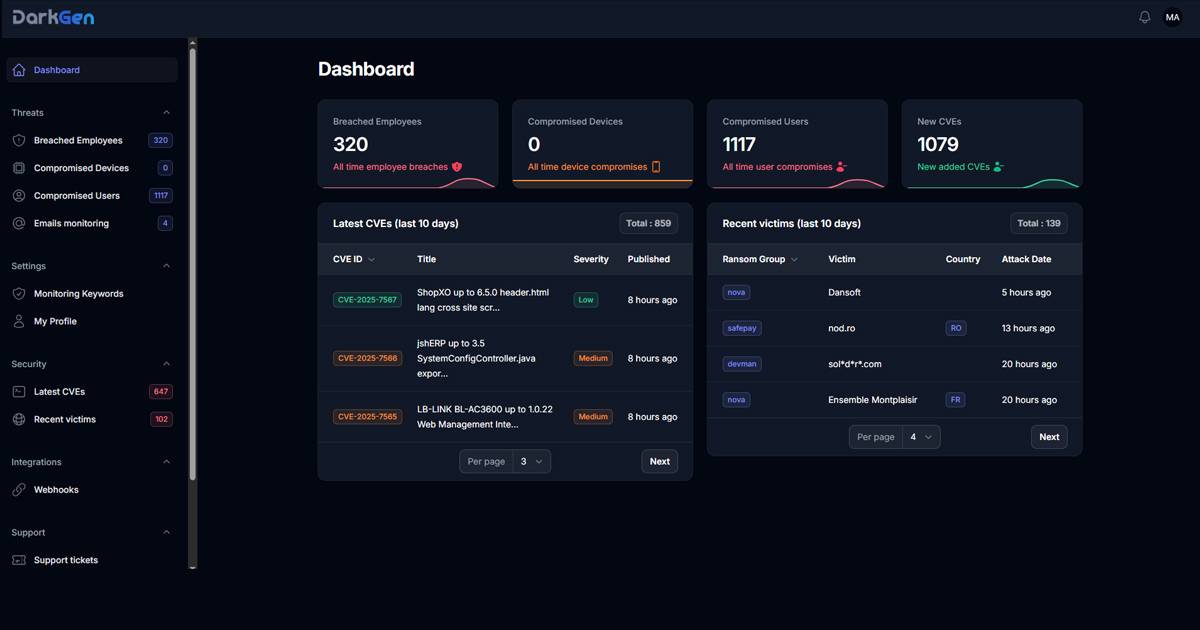
Task: Sort by CVE ID column arrow
Action: (372, 260)
